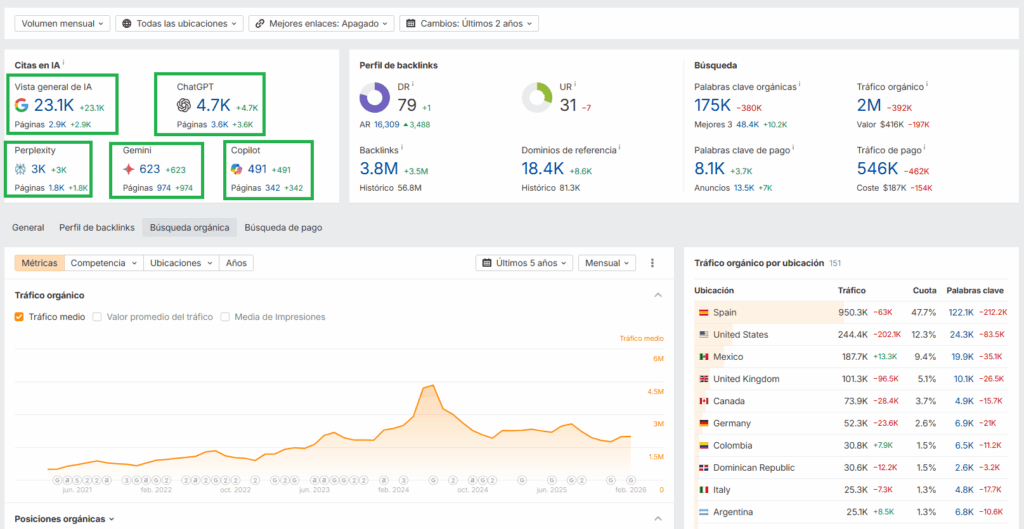Click the United States flag icon

[703, 334]
